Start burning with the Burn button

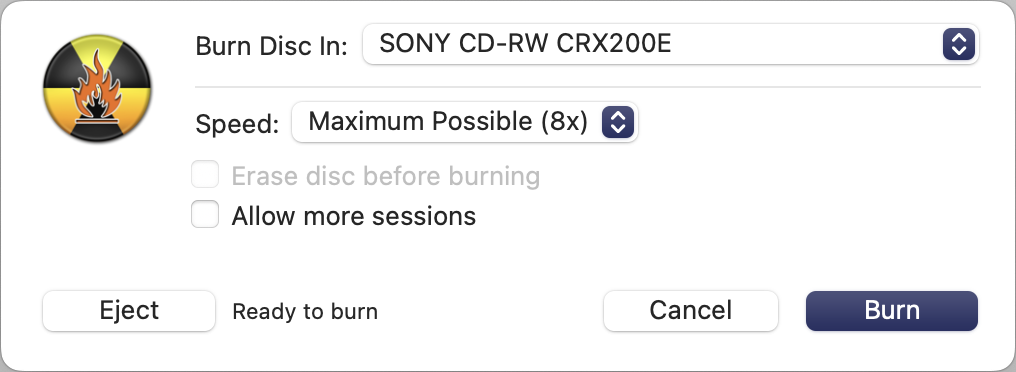(x=892, y=310)
